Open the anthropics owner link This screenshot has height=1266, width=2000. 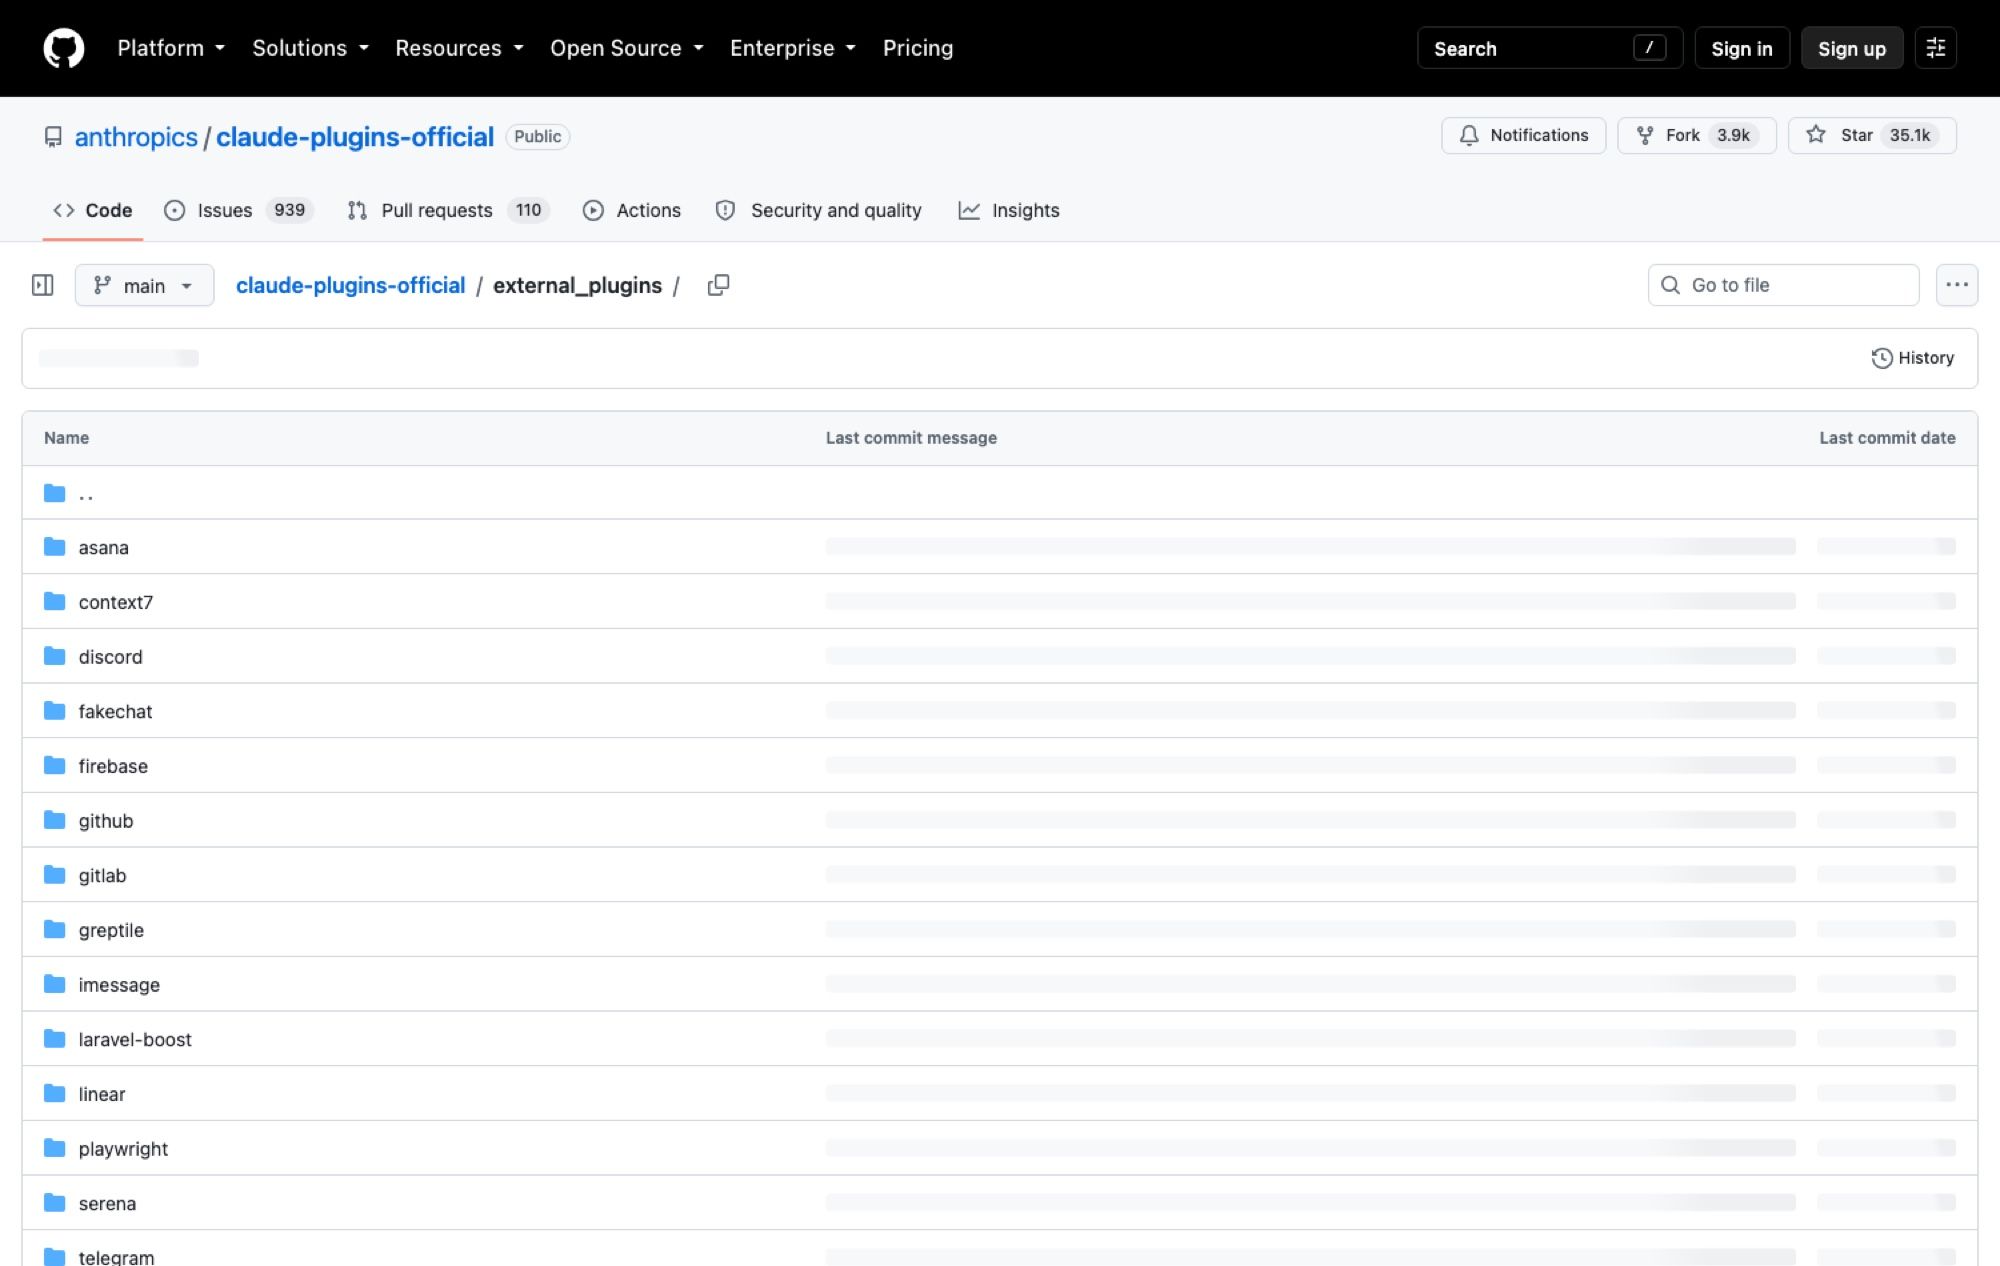[x=136, y=137]
